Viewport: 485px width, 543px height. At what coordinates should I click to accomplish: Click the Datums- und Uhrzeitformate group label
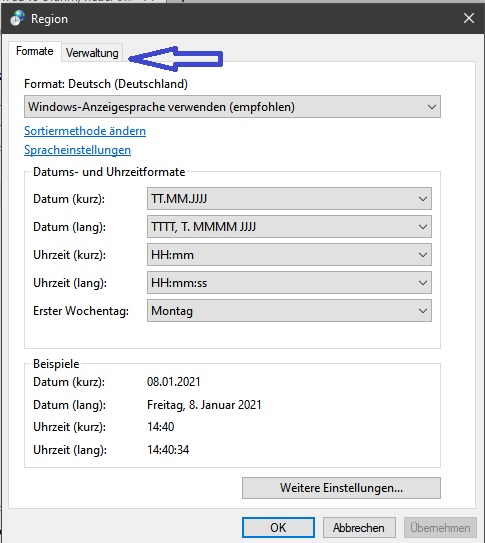click(109, 172)
